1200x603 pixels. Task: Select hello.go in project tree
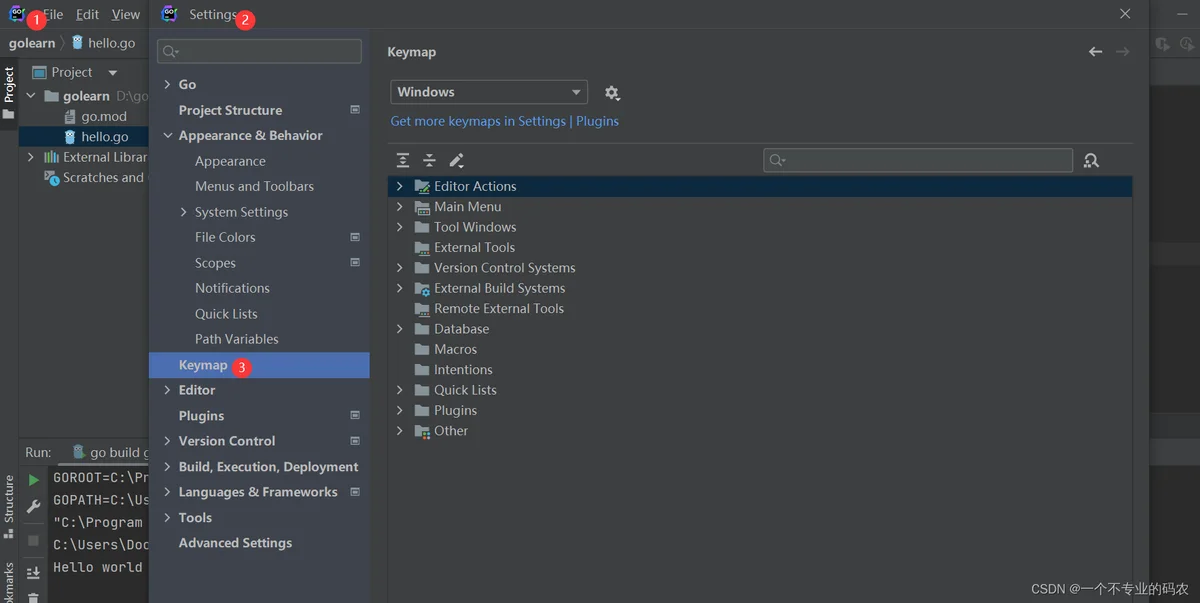click(x=105, y=137)
